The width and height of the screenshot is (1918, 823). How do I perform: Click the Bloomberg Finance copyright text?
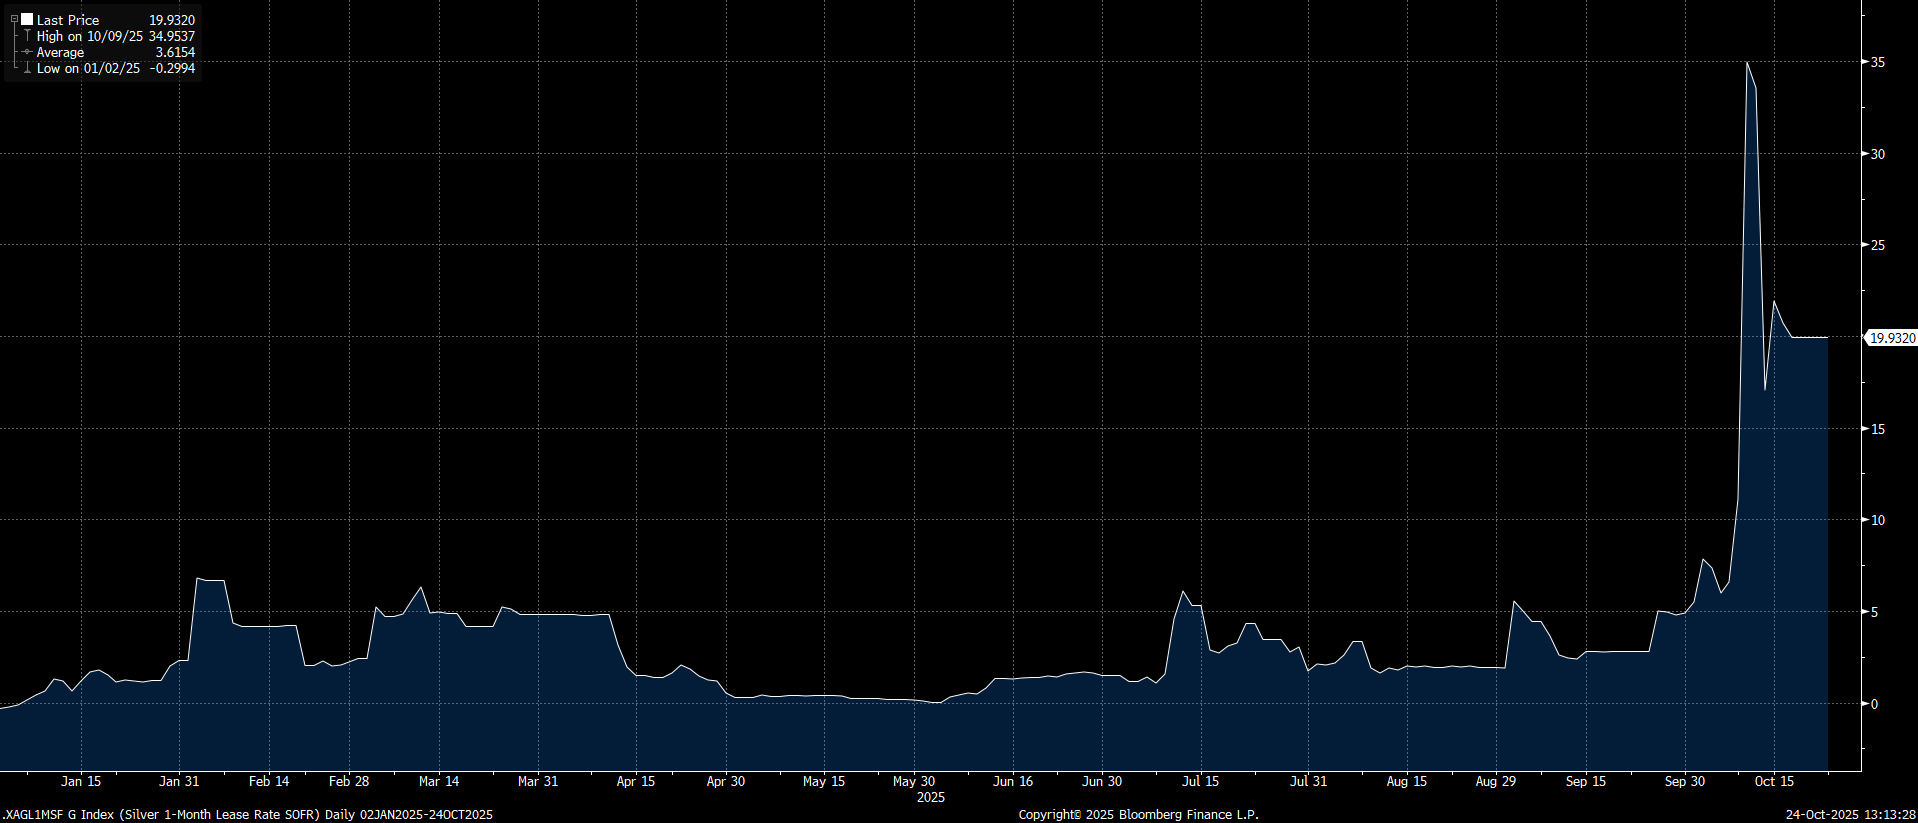tap(1138, 814)
